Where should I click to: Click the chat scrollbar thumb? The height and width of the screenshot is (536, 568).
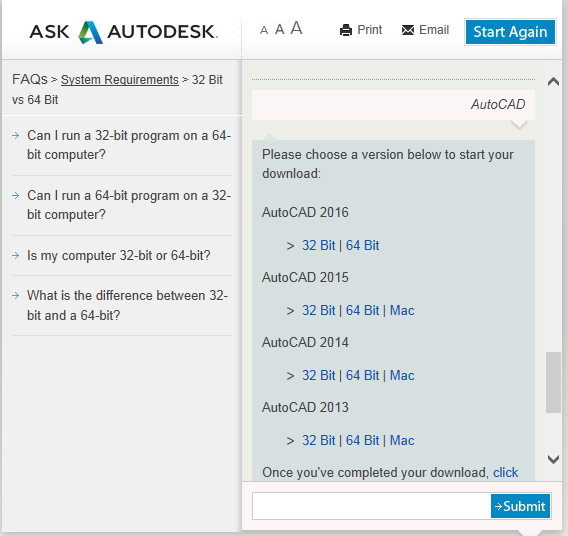coord(553,382)
